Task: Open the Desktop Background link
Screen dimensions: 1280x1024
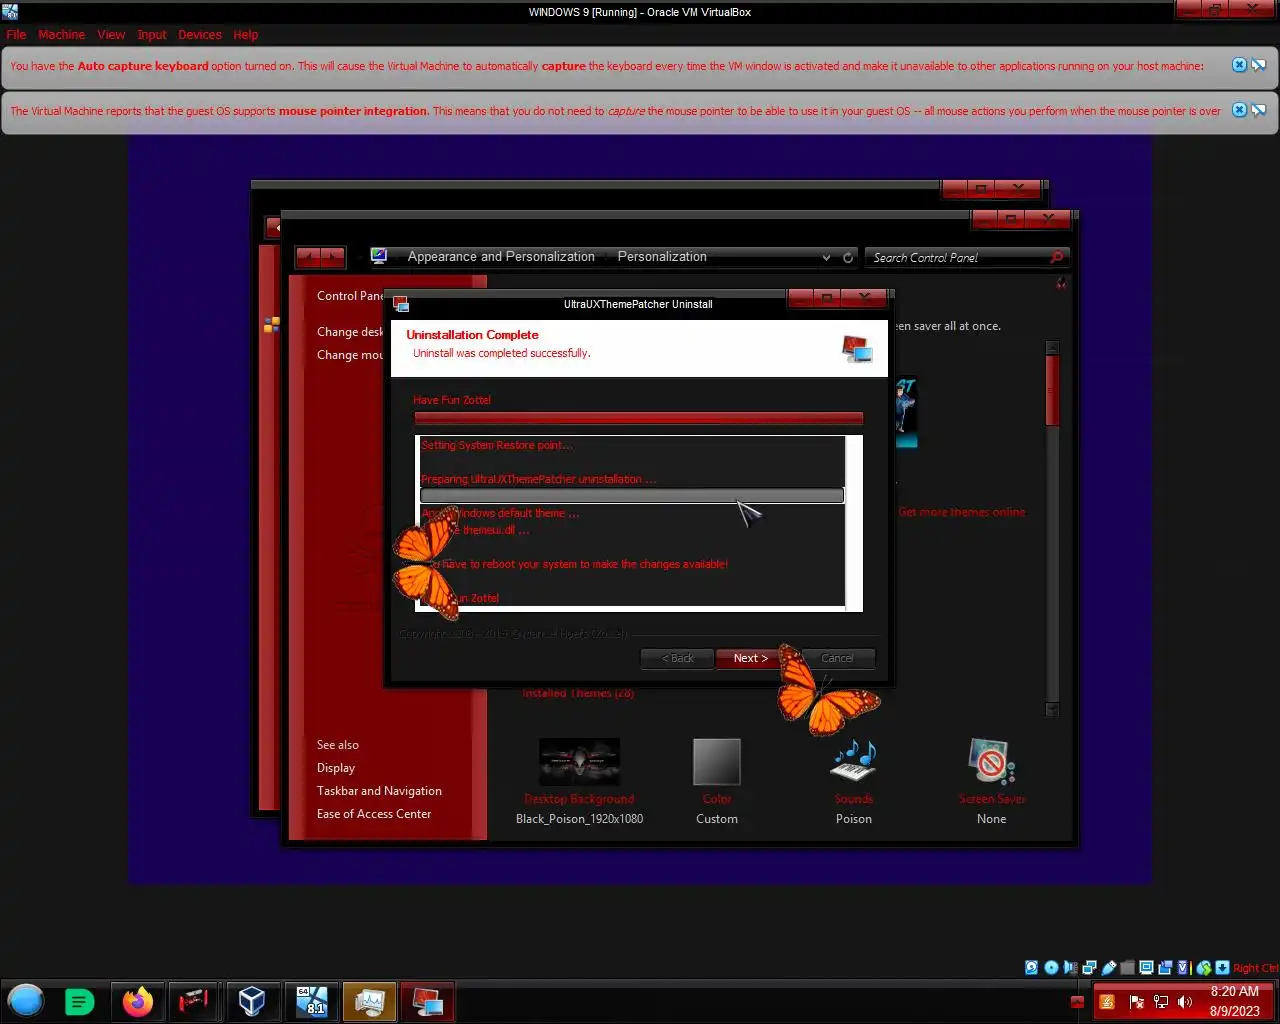Action: pos(579,799)
